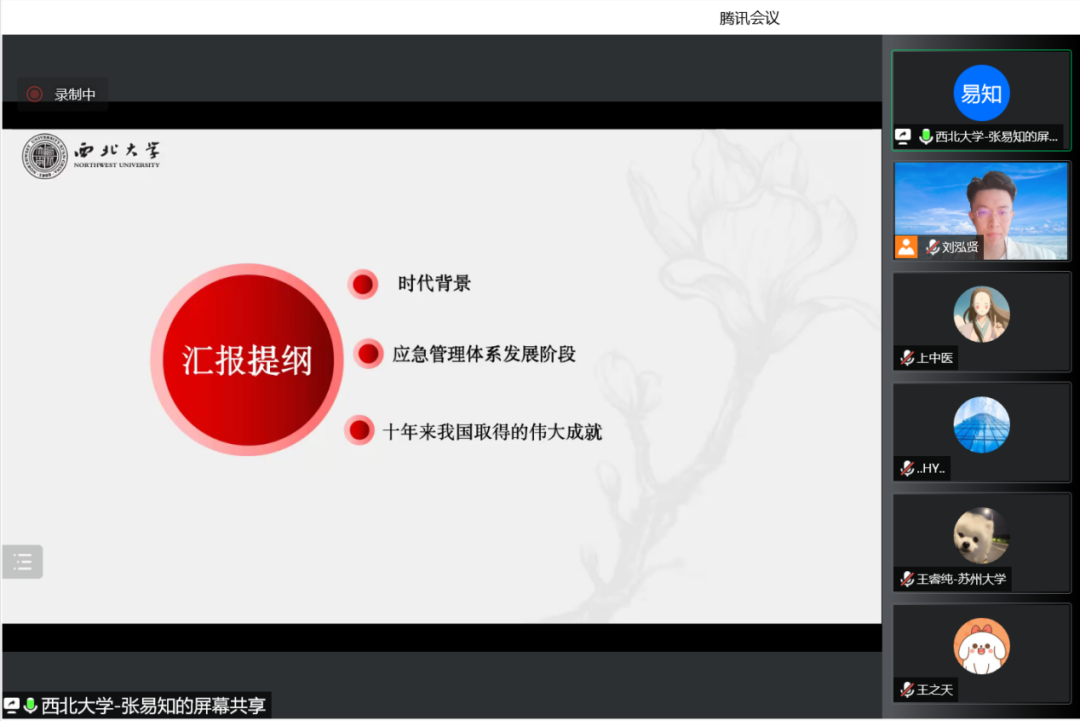The width and height of the screenshot is (1080, 721).
Task: Select the white dog avatar of 王睿纯
Action: click(x=981, y=535)
